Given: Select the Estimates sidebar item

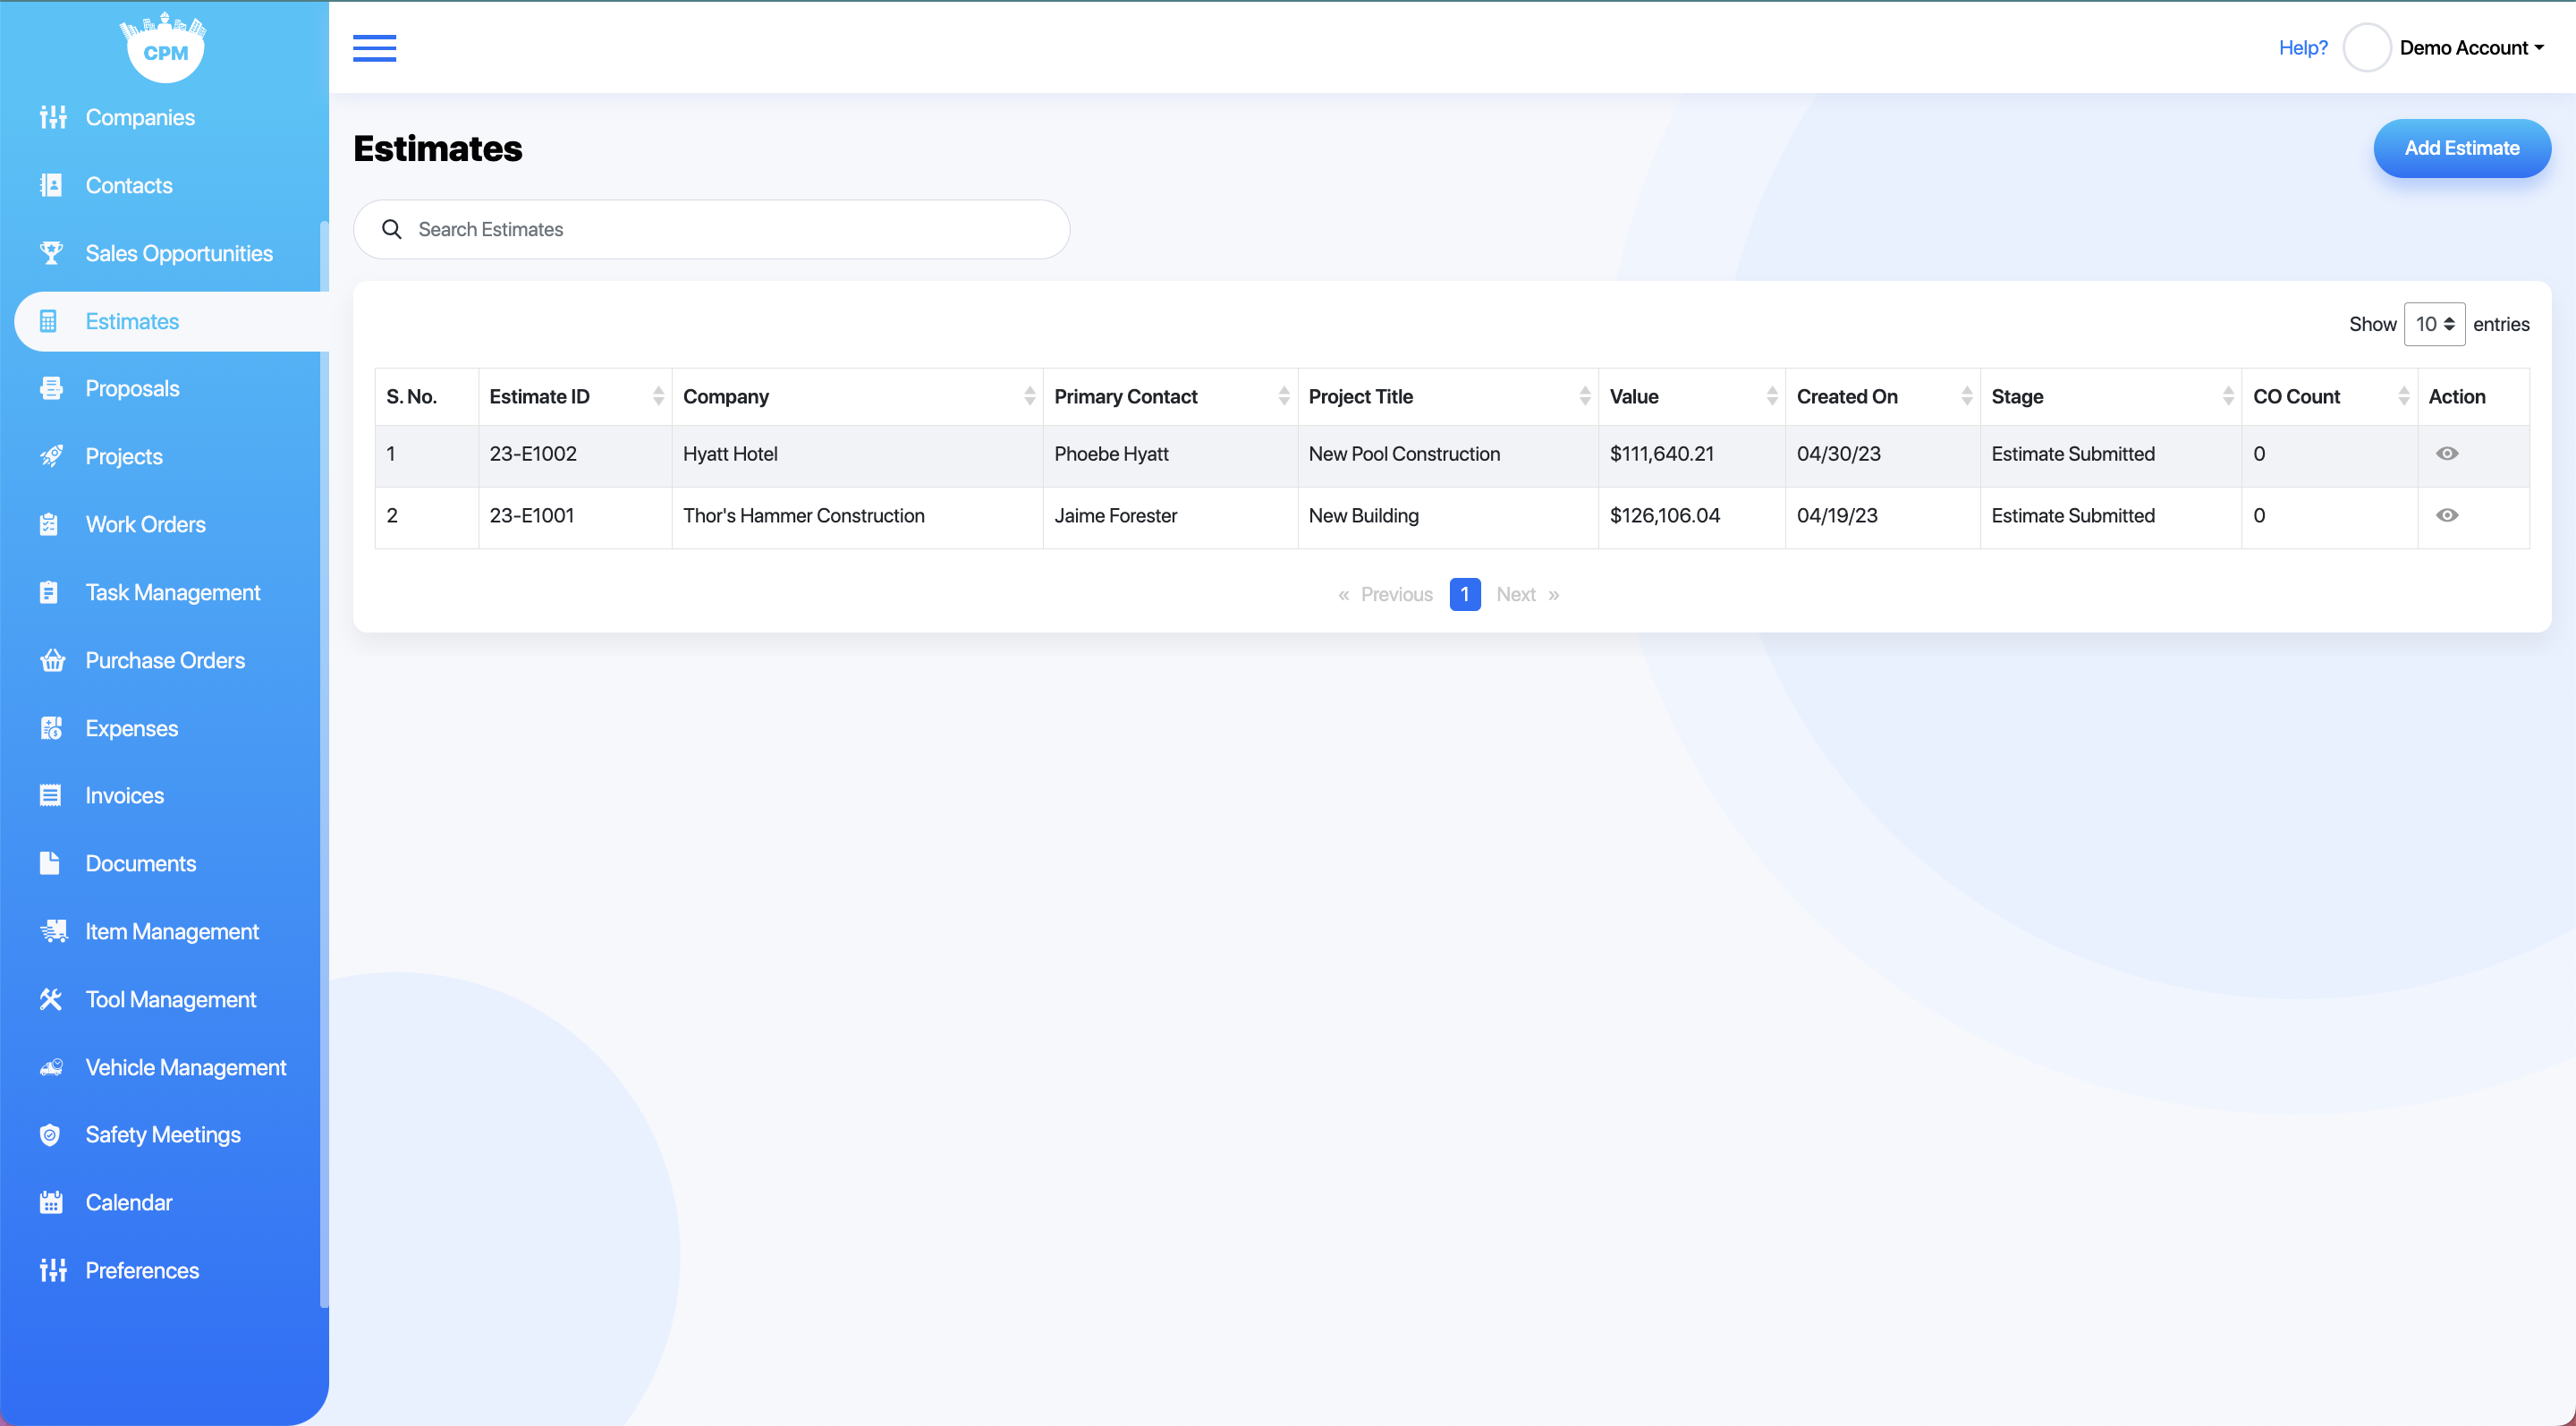Looking at the screenshot, I should [x=171, y=321].
